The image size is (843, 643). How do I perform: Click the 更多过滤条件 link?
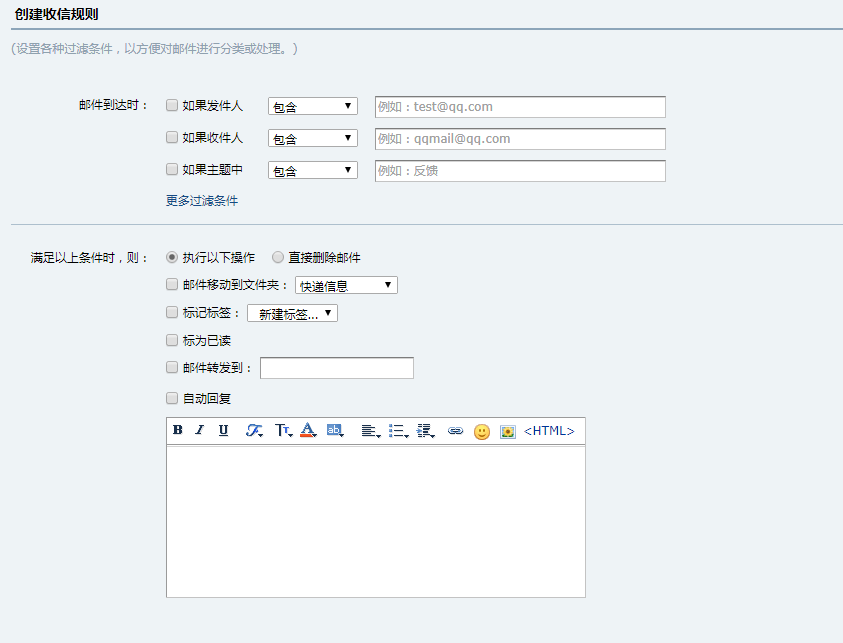tap(202, 200)
